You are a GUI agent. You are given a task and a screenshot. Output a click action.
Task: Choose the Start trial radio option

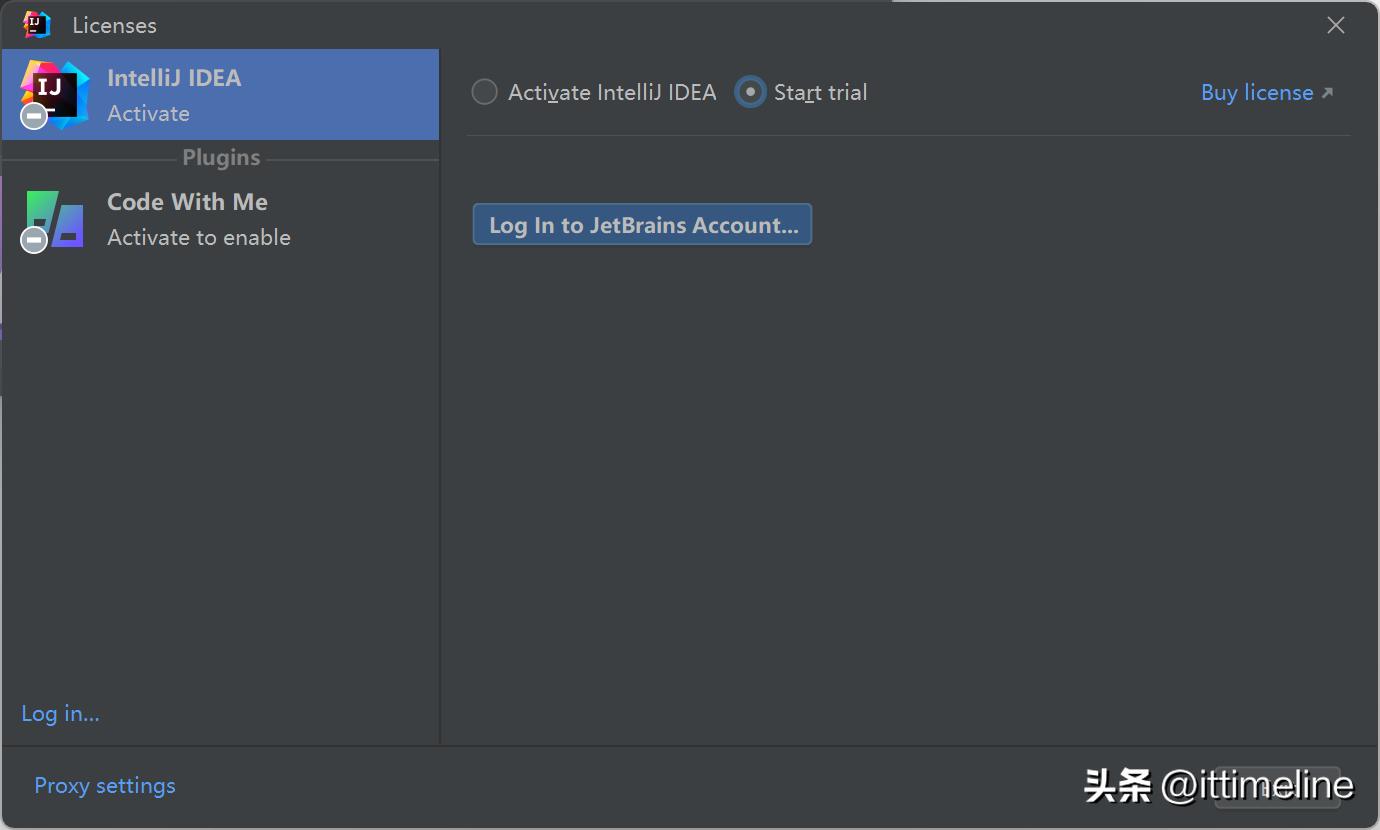(750, 93)
